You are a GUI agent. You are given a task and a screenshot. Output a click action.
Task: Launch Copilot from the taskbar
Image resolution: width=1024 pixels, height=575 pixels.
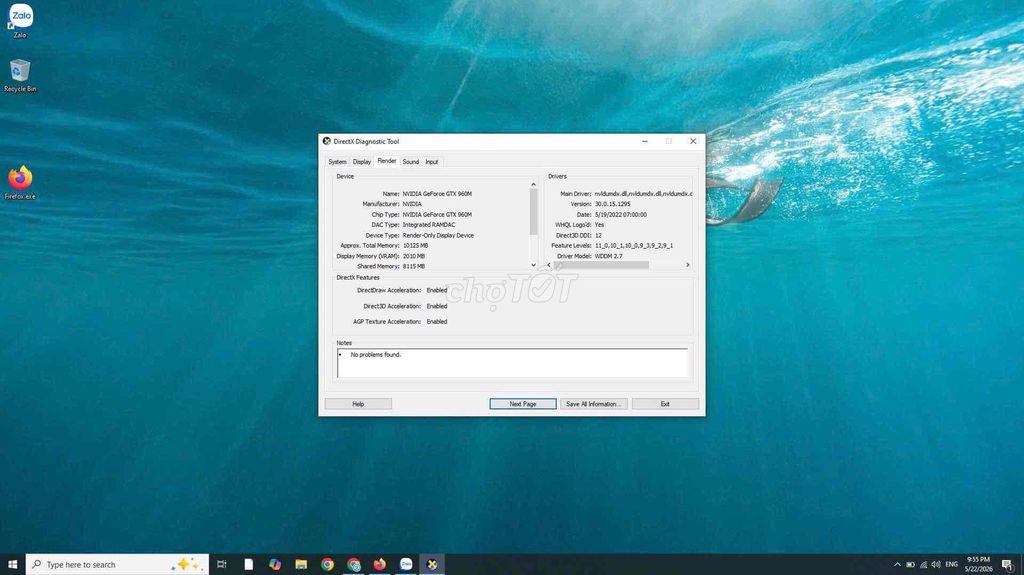click(275, 565)
